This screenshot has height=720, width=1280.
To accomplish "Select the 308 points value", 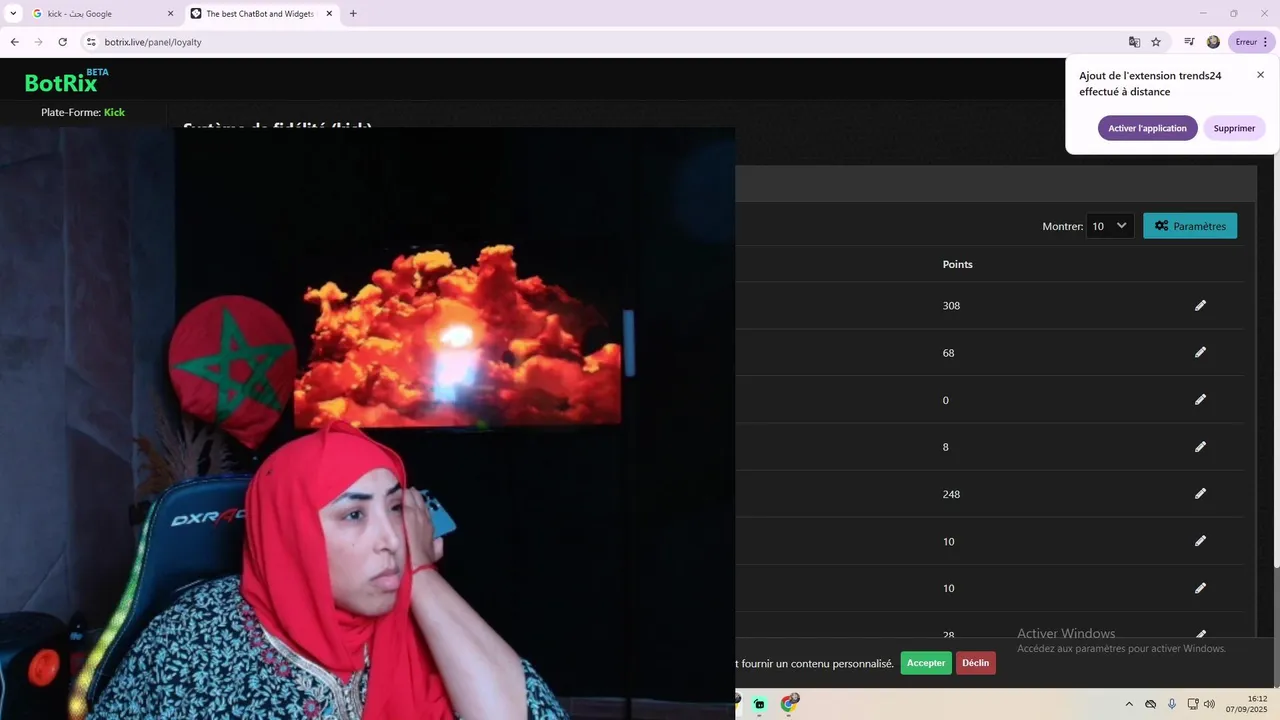I will [x=951, y=305].
